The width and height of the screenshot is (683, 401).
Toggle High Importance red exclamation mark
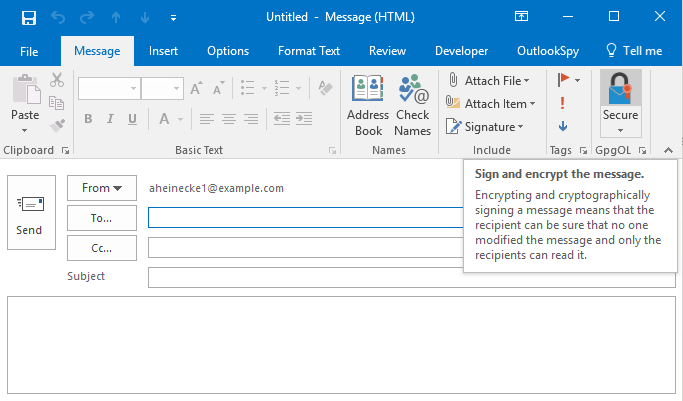click(563, 103)
